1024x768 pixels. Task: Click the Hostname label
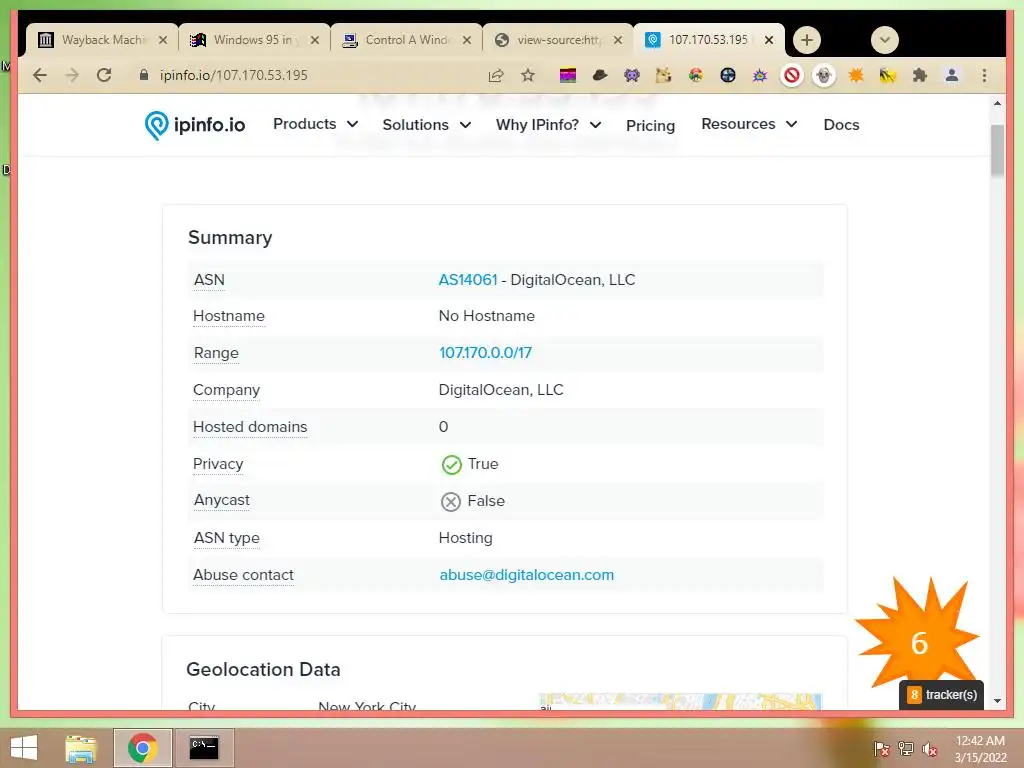click(x=229, y=316)
